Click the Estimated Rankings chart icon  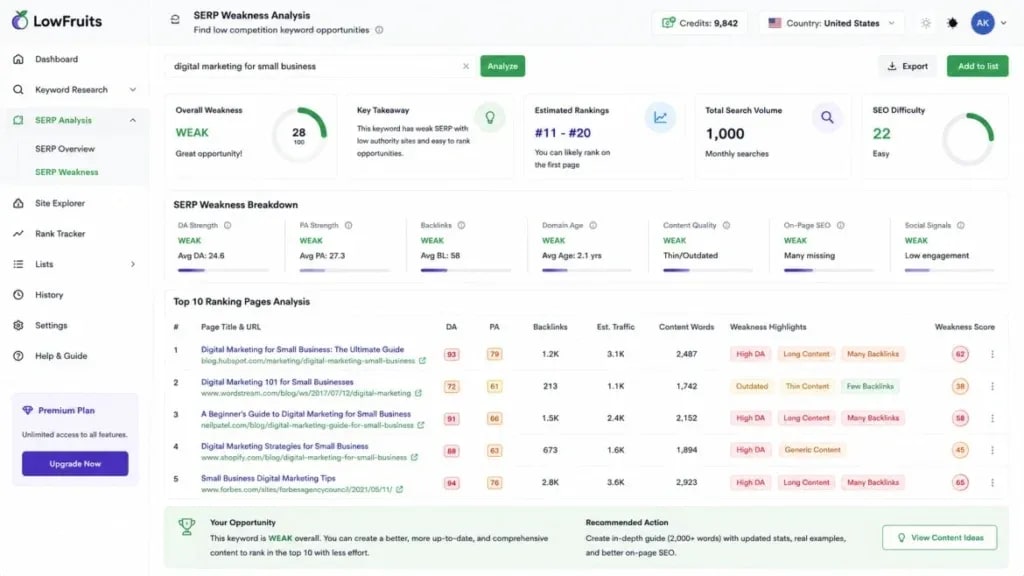tap(660, 118)
